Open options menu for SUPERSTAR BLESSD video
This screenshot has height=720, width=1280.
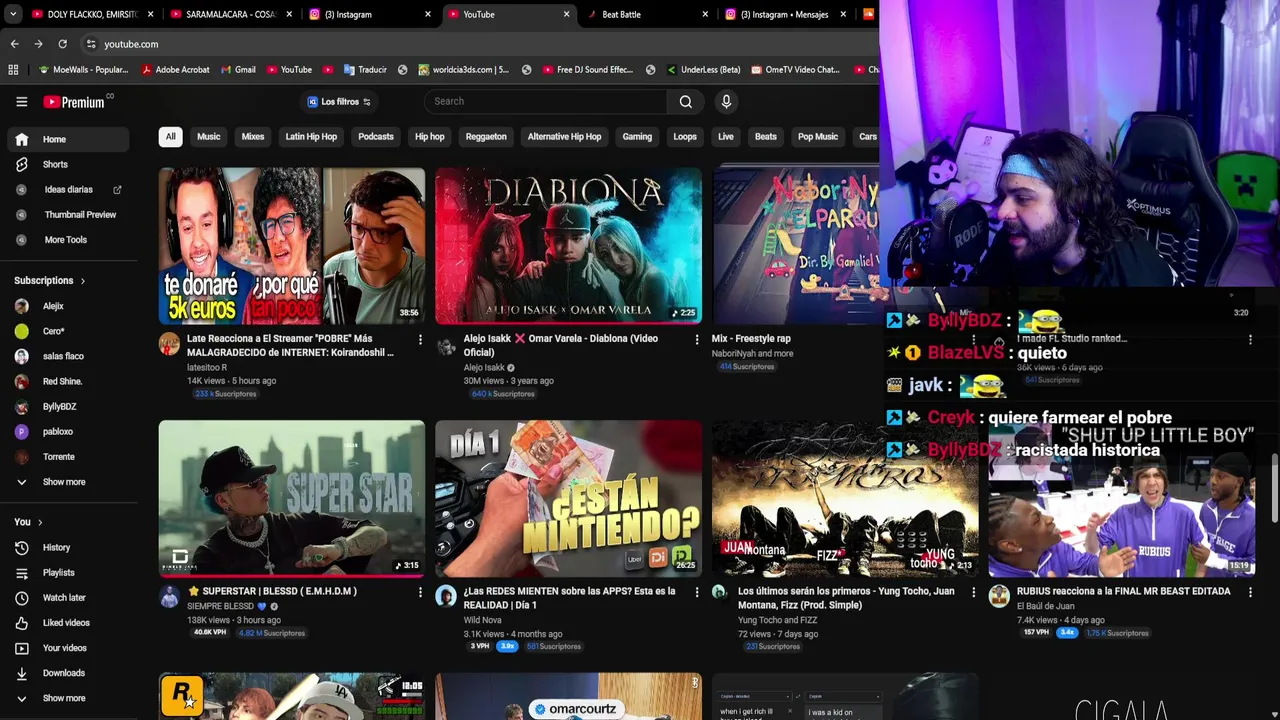pyautogui.click(x=420, y=592)
